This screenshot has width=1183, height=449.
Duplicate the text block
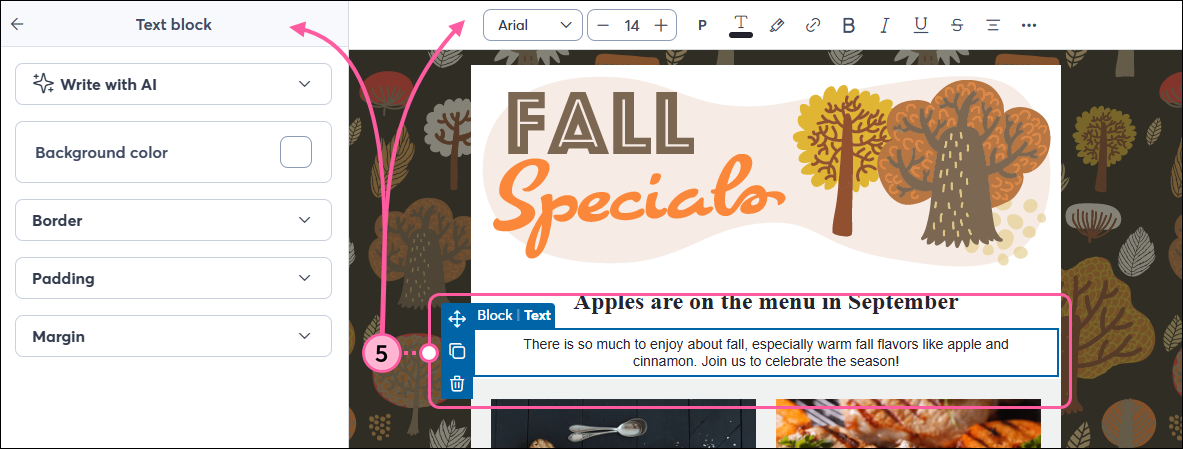(456, 352)
